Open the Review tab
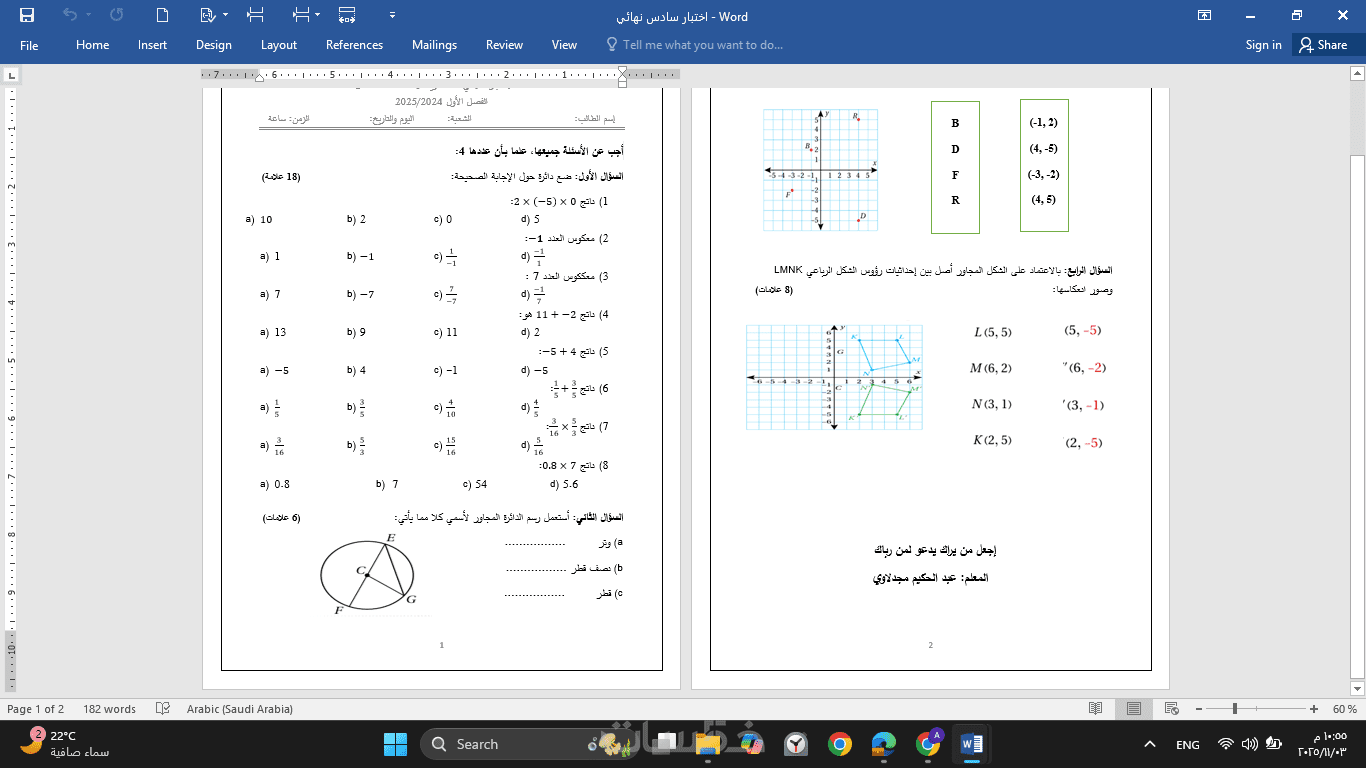1366x768 pixels. tap(504, 45)
